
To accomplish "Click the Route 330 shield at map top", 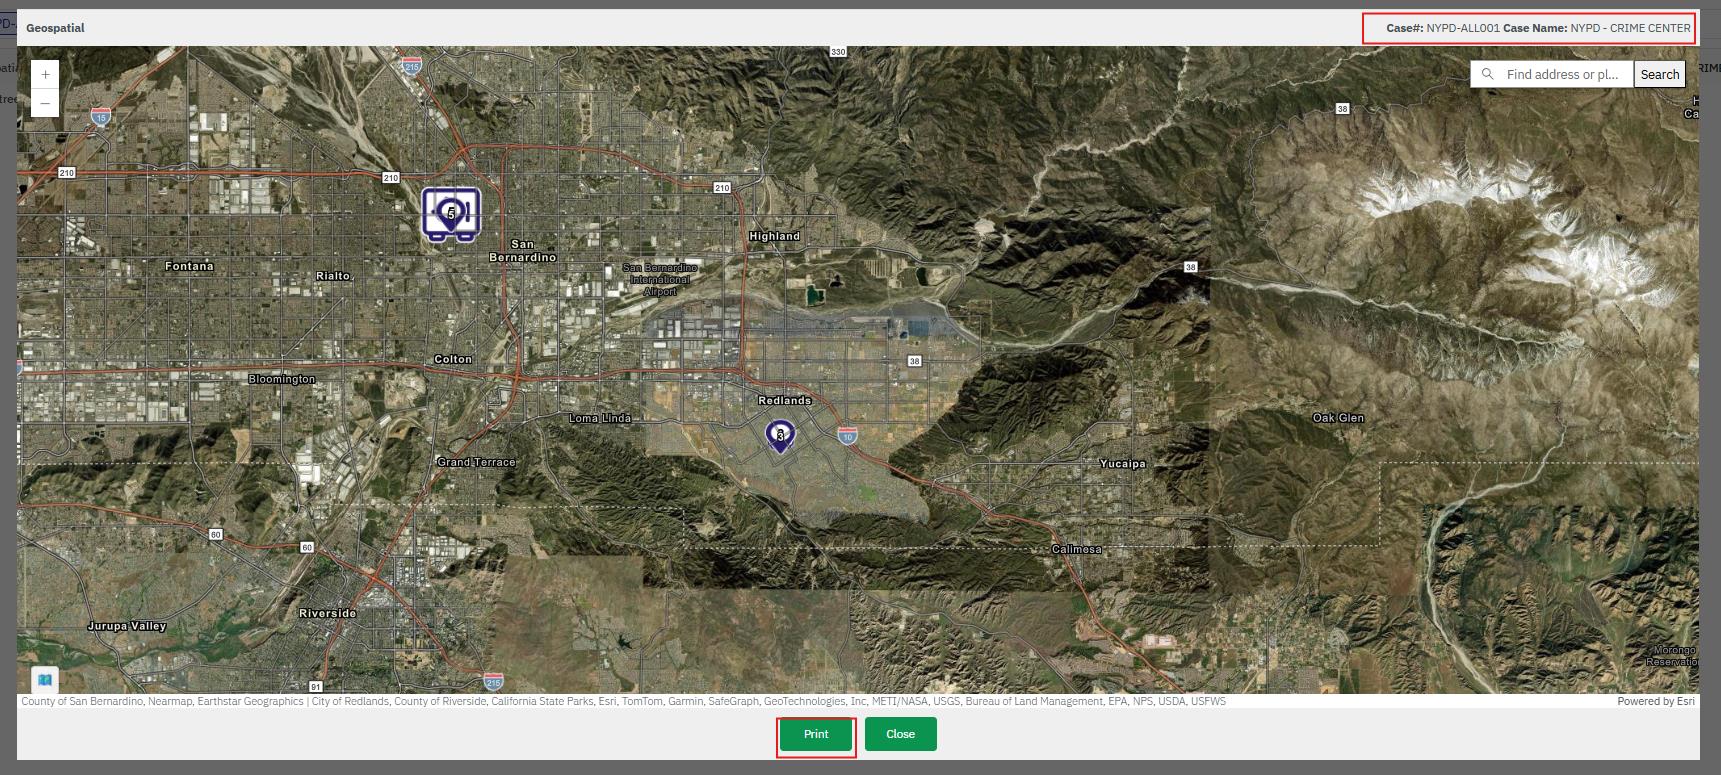I will pos(838,51).
